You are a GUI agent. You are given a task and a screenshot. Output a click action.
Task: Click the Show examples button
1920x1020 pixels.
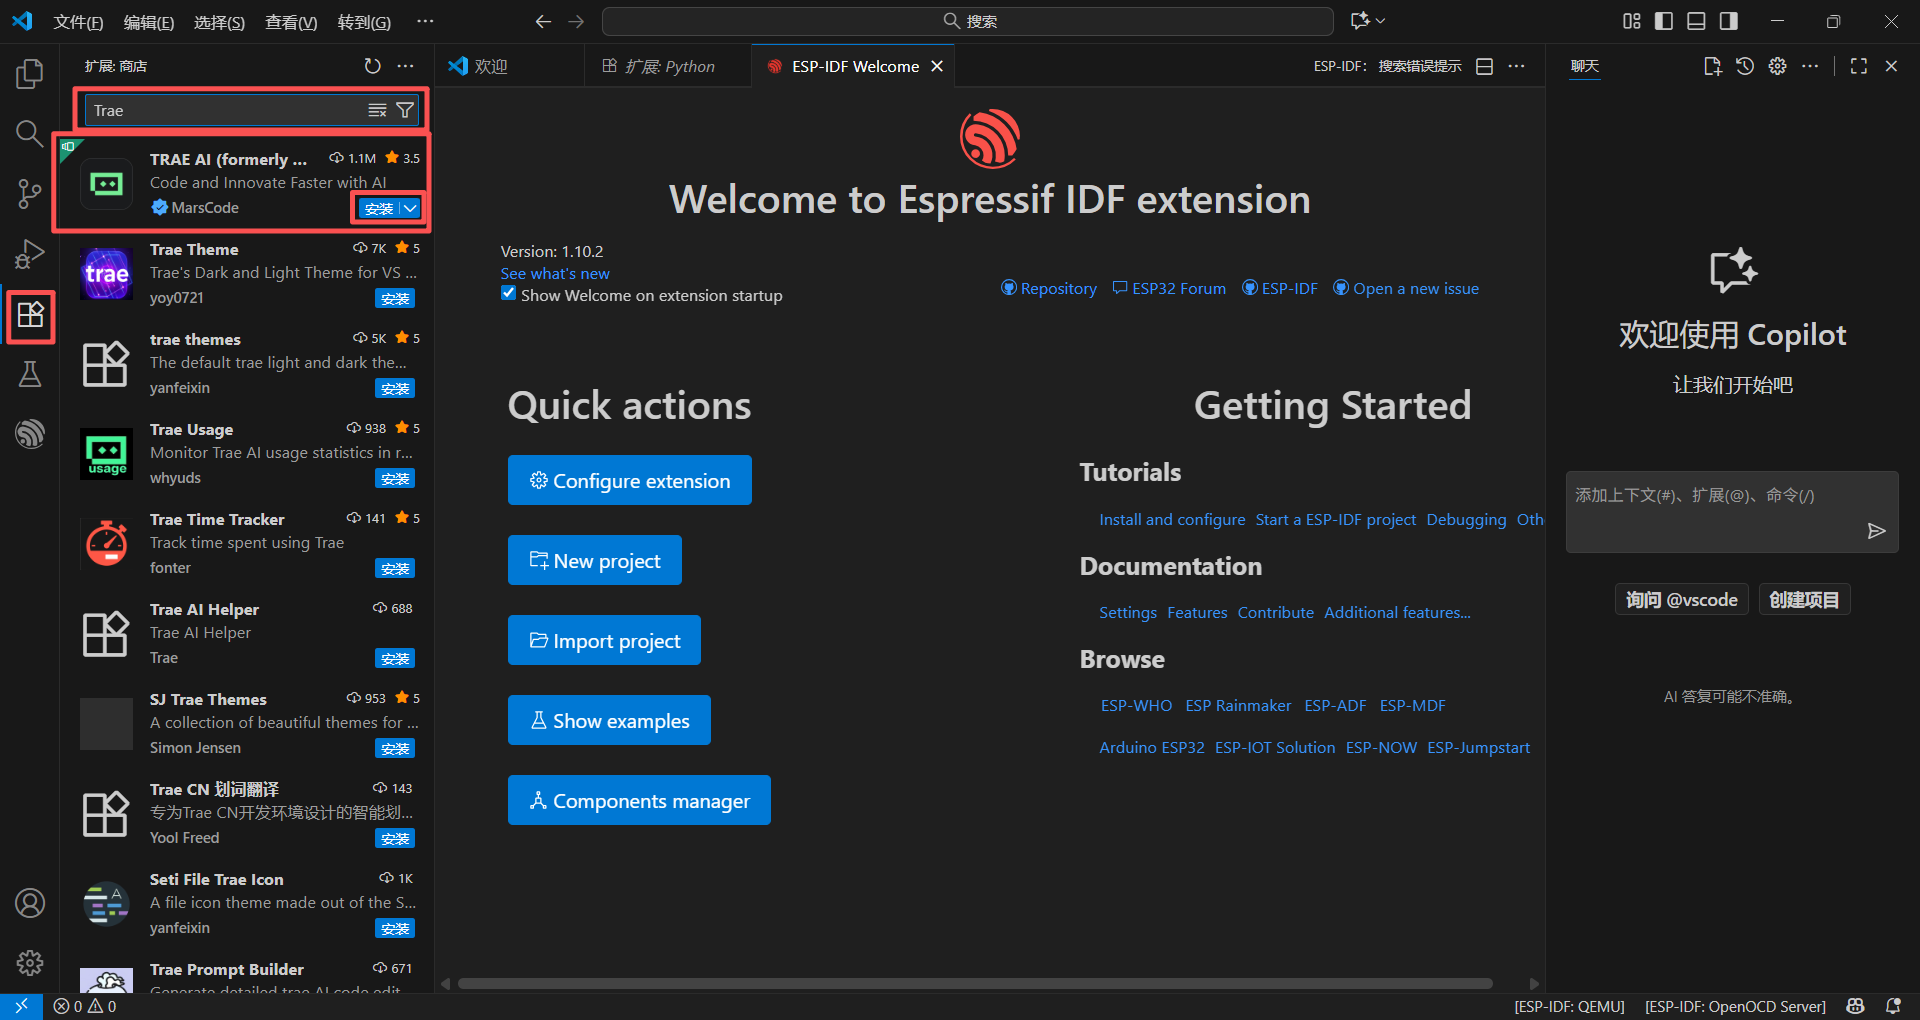pyautogui.click(x=609, y=720)
